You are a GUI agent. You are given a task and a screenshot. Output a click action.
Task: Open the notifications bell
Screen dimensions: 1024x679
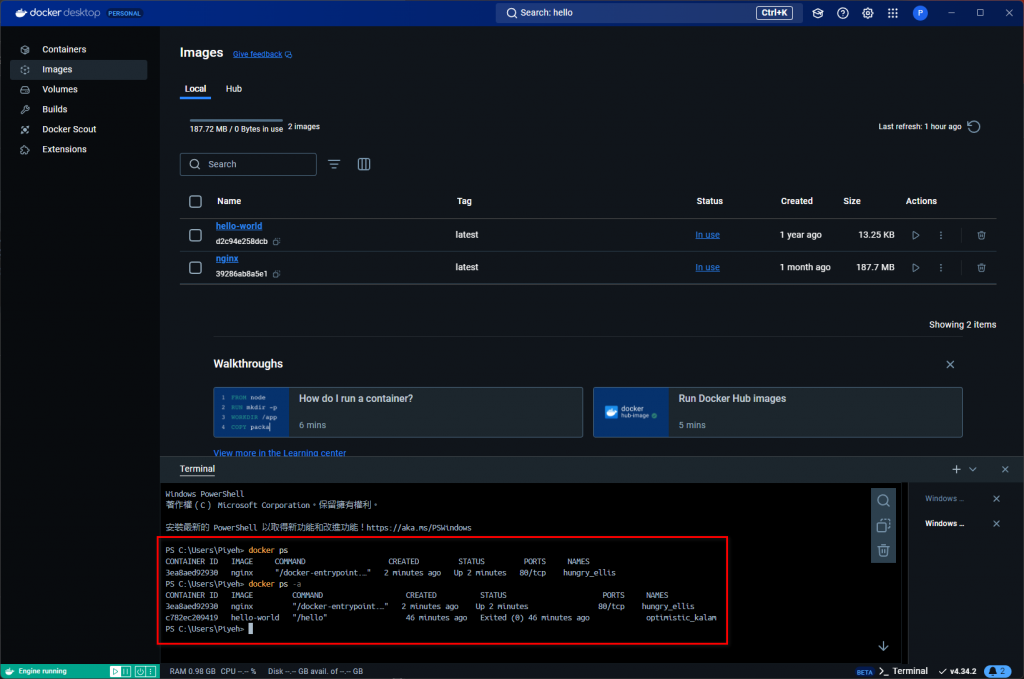pos(998,671)
